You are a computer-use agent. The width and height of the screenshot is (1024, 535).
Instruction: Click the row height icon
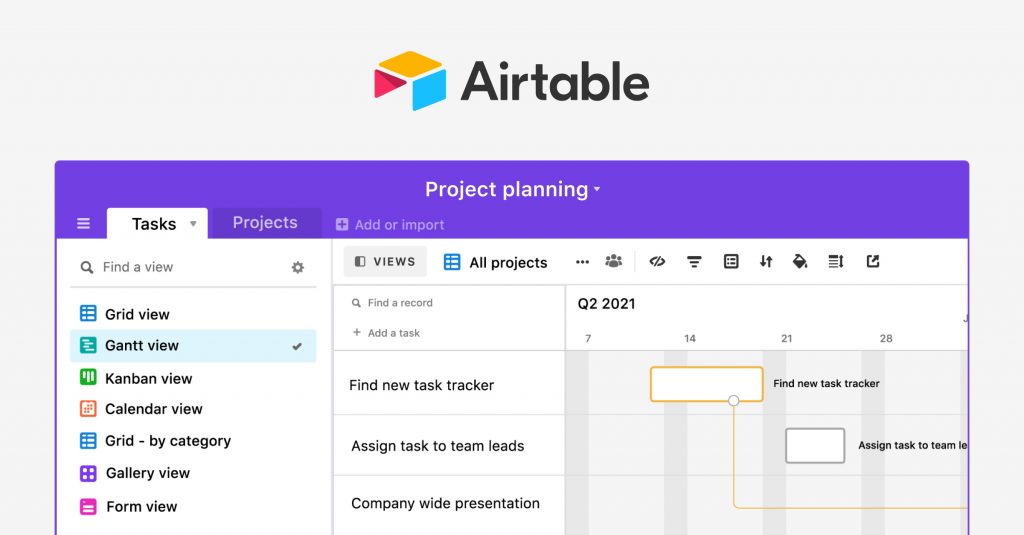click(836, 262)
